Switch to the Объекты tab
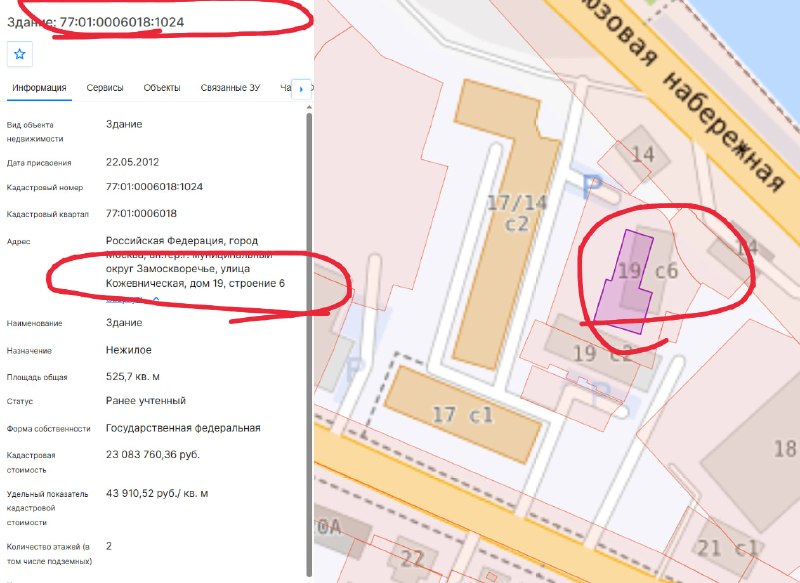800x583 pixels. tap(162, 88)
